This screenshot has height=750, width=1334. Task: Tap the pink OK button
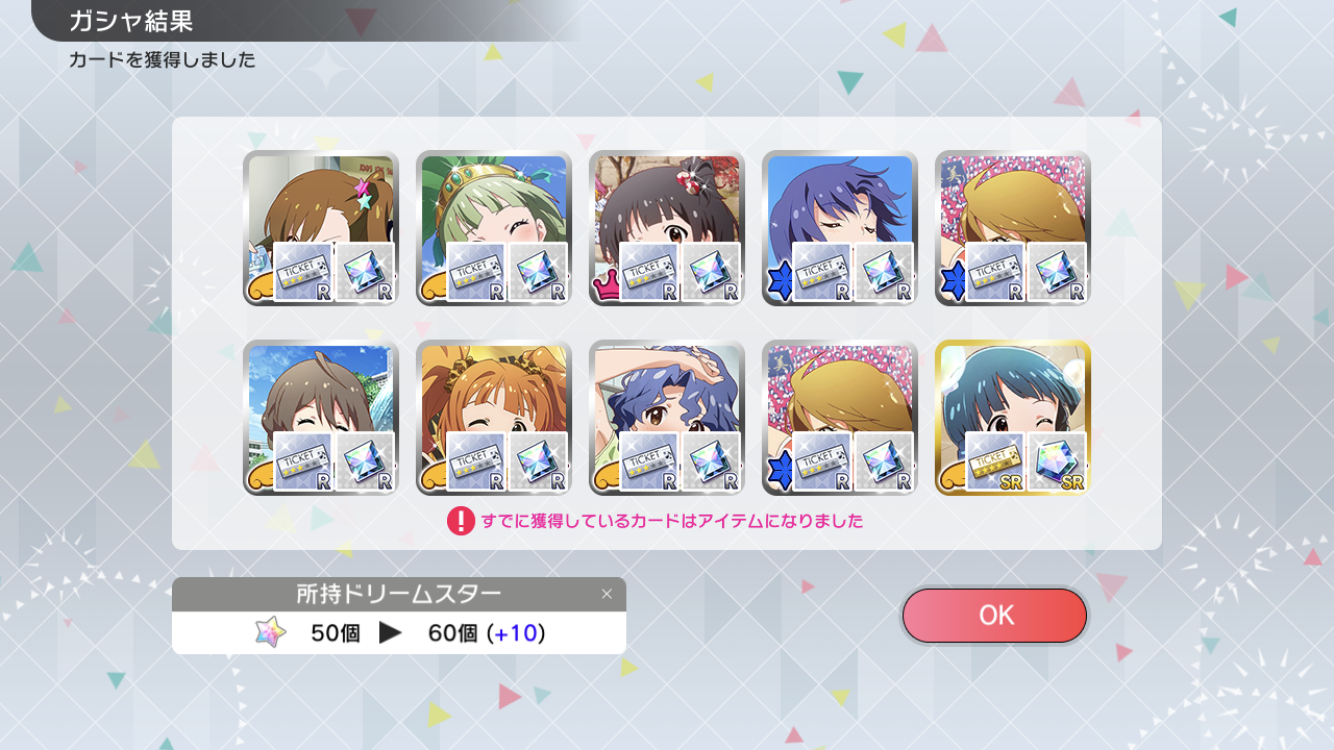point(994,615)
